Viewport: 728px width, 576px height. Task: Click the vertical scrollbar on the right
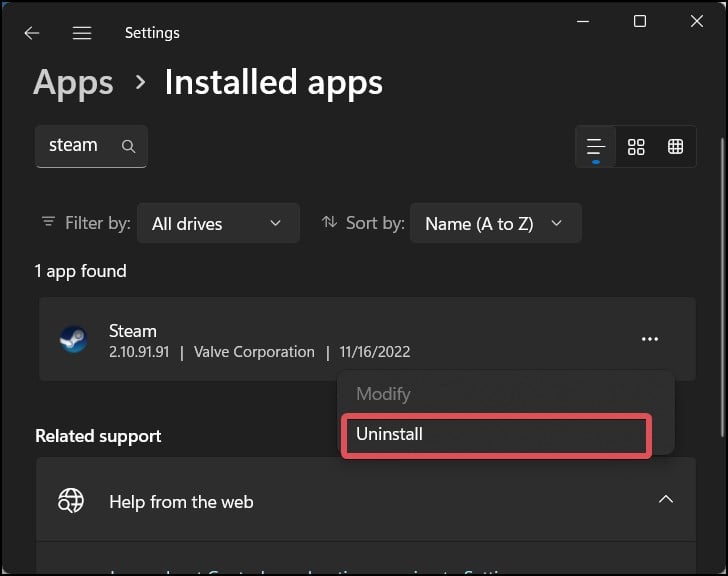pos(722,288)
